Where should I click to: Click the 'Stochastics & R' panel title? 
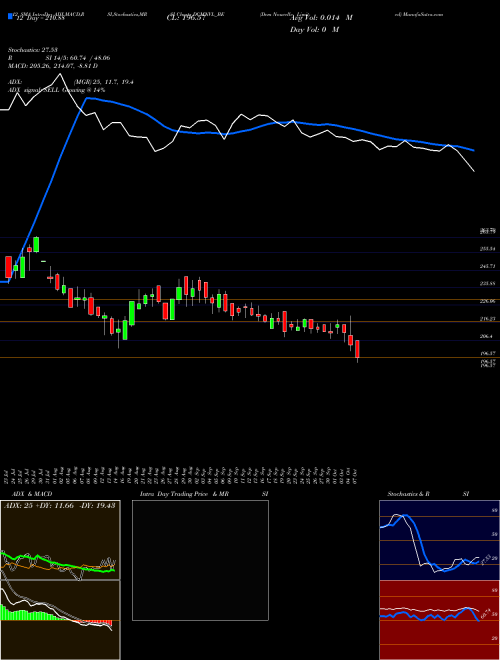pos(408,494)
